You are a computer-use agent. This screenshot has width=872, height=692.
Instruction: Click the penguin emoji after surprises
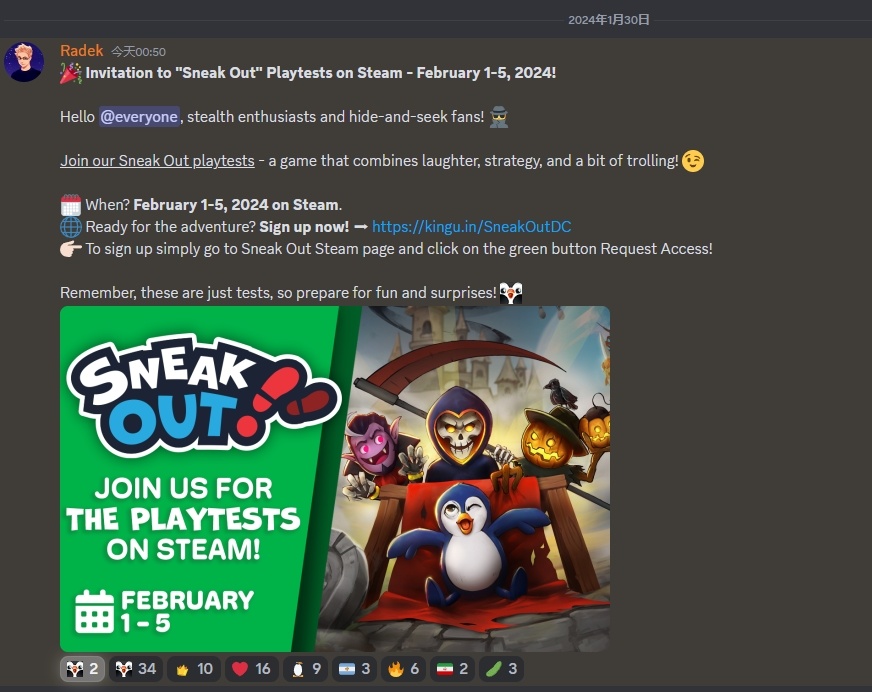pos(511,293)
